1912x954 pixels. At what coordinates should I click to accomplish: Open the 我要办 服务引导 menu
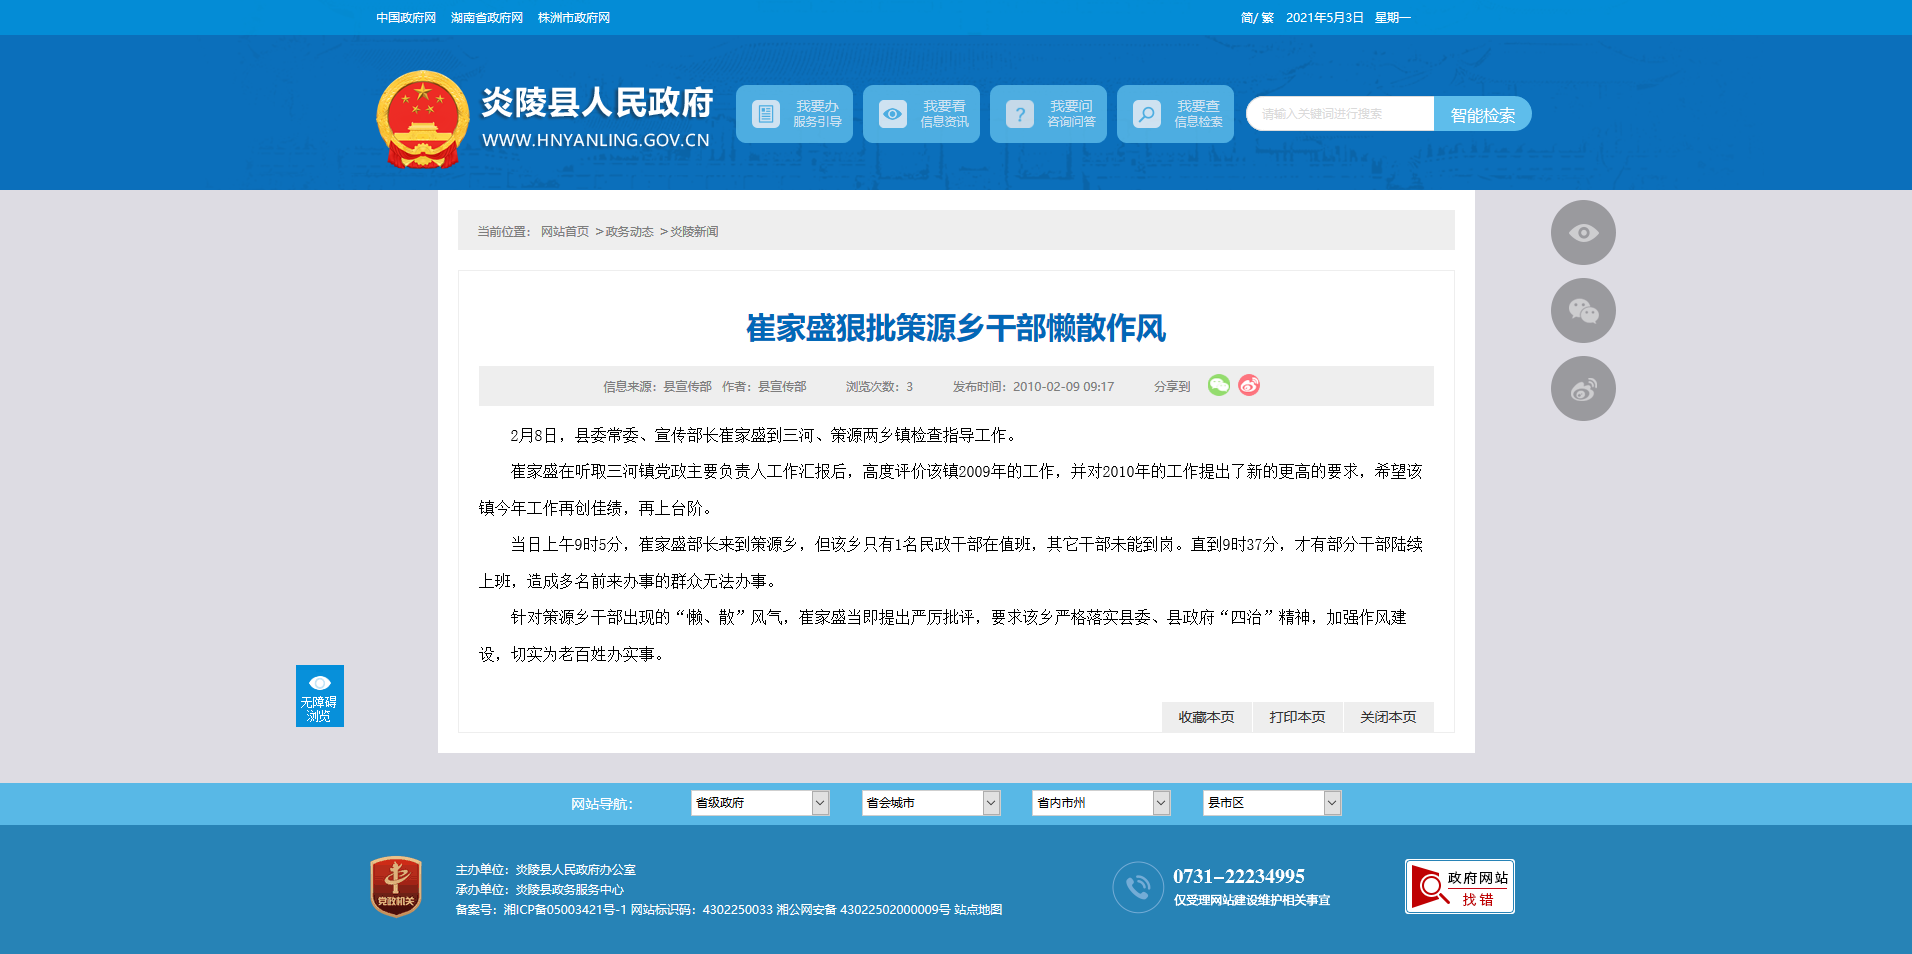(794, 114)
